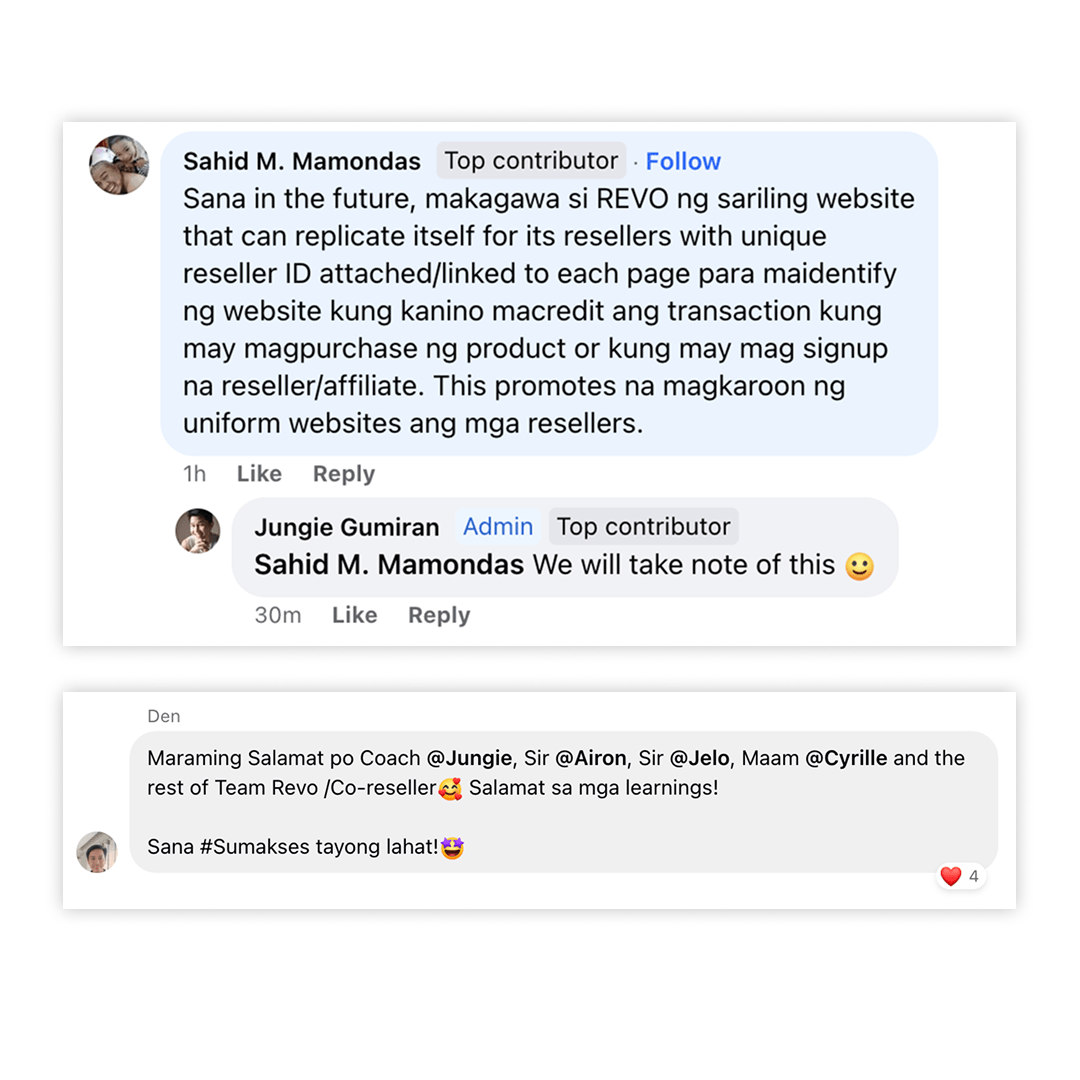Open Sahid M. Mamondas profile picture
This screenshot has height=1080, width=1080.
[119, 165]
